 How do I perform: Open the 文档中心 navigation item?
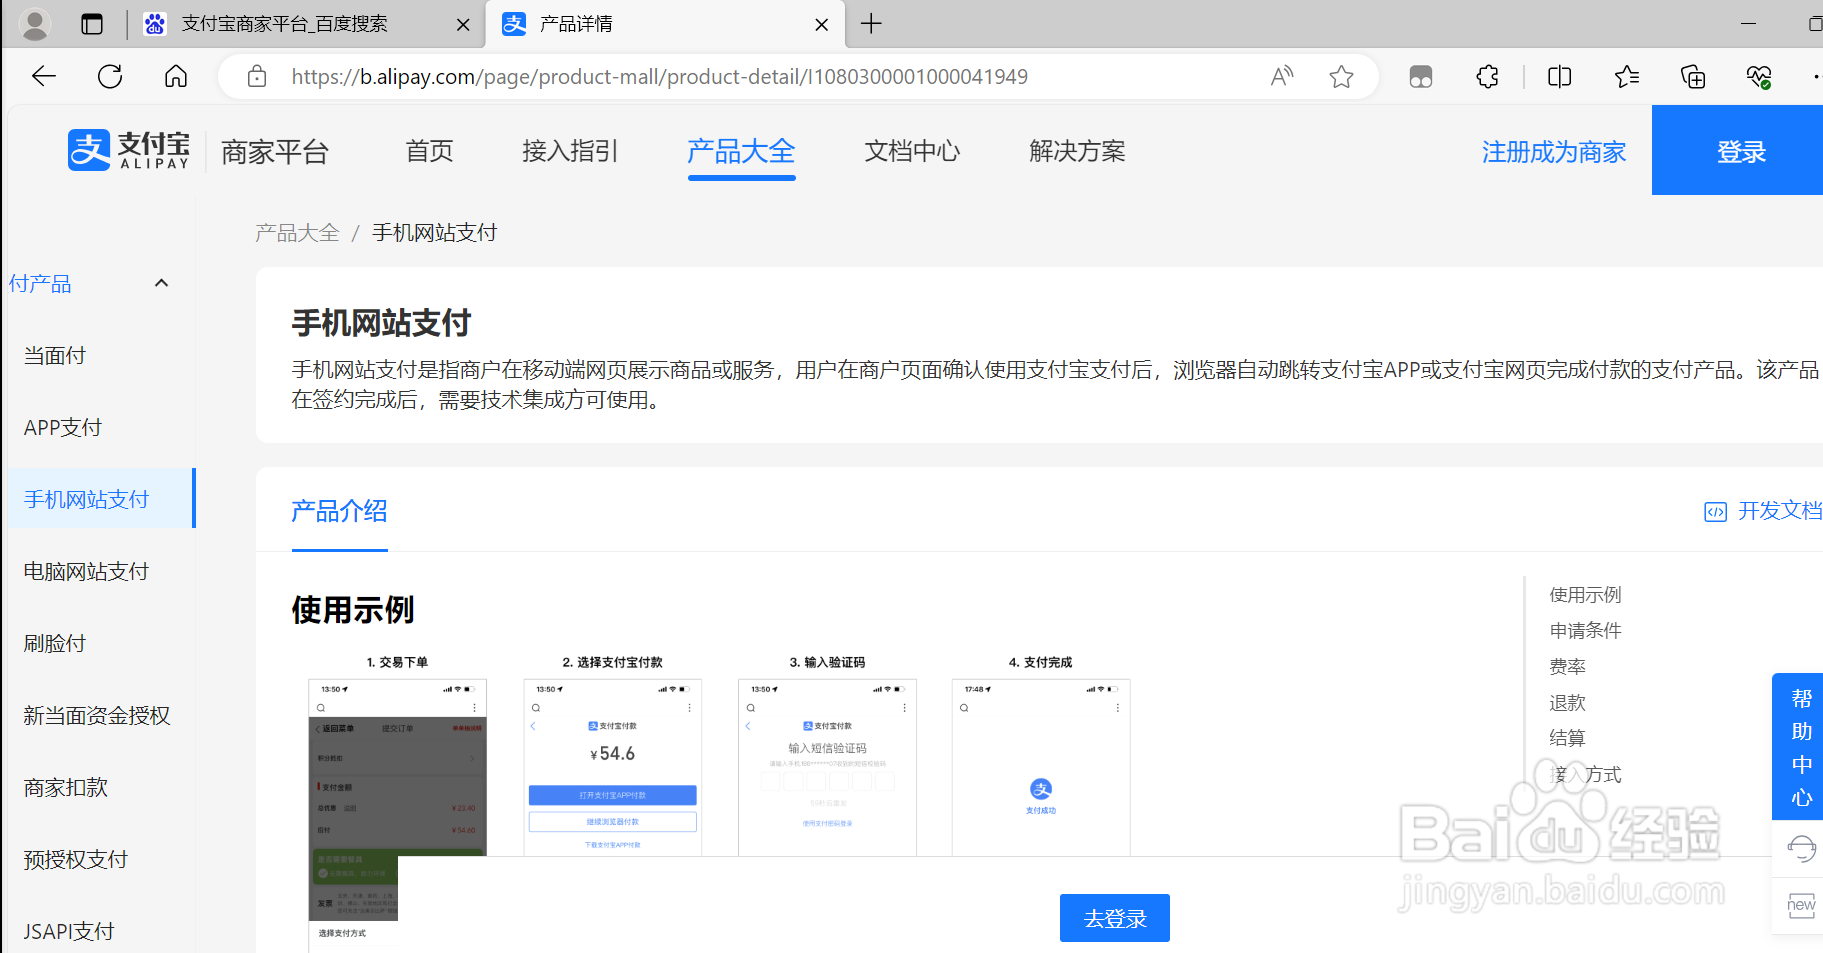(x=912, y=151)
